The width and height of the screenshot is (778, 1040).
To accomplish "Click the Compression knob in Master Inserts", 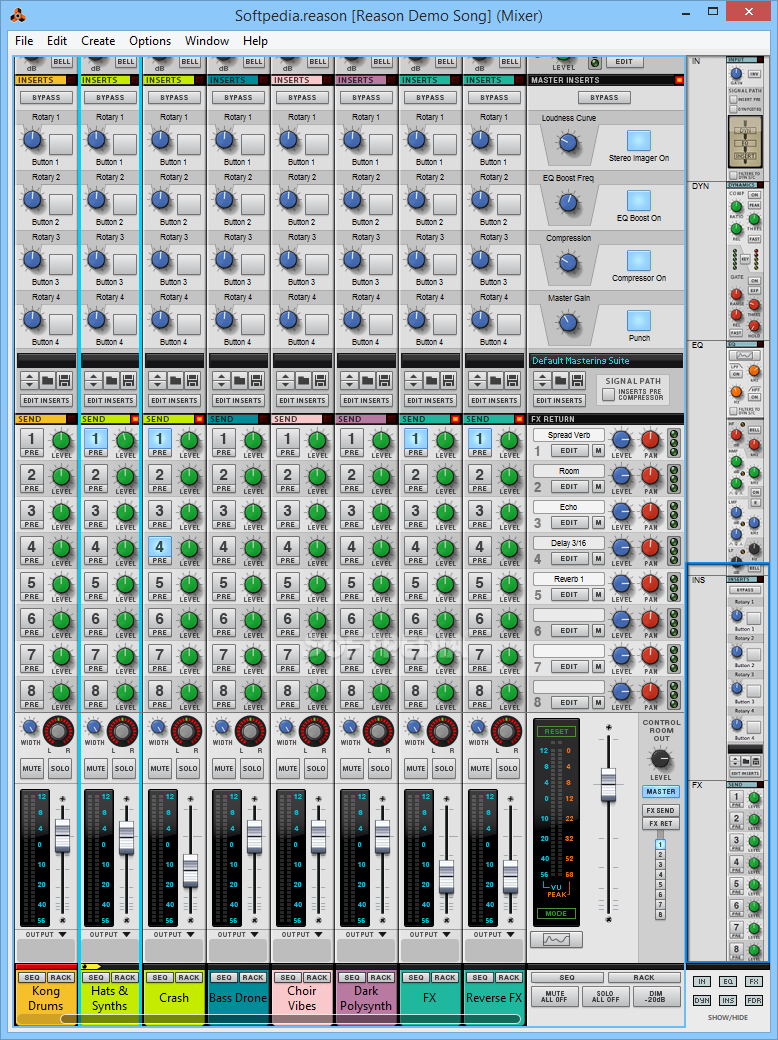I will tap(568, 263).
